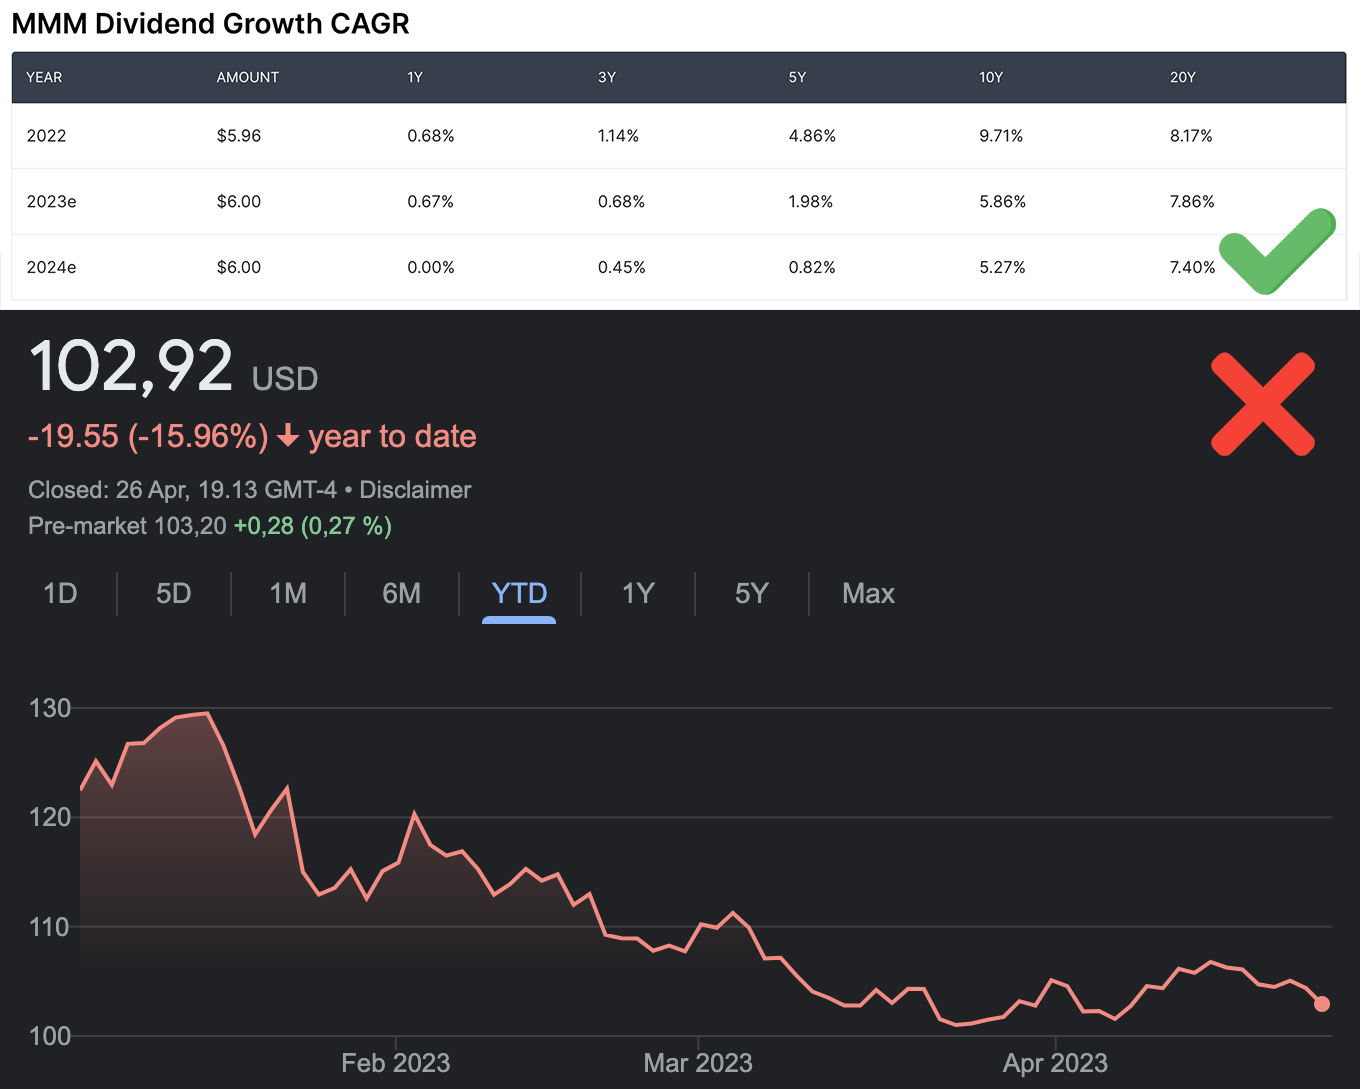Click the 20Y column header

coord(1182,77)
